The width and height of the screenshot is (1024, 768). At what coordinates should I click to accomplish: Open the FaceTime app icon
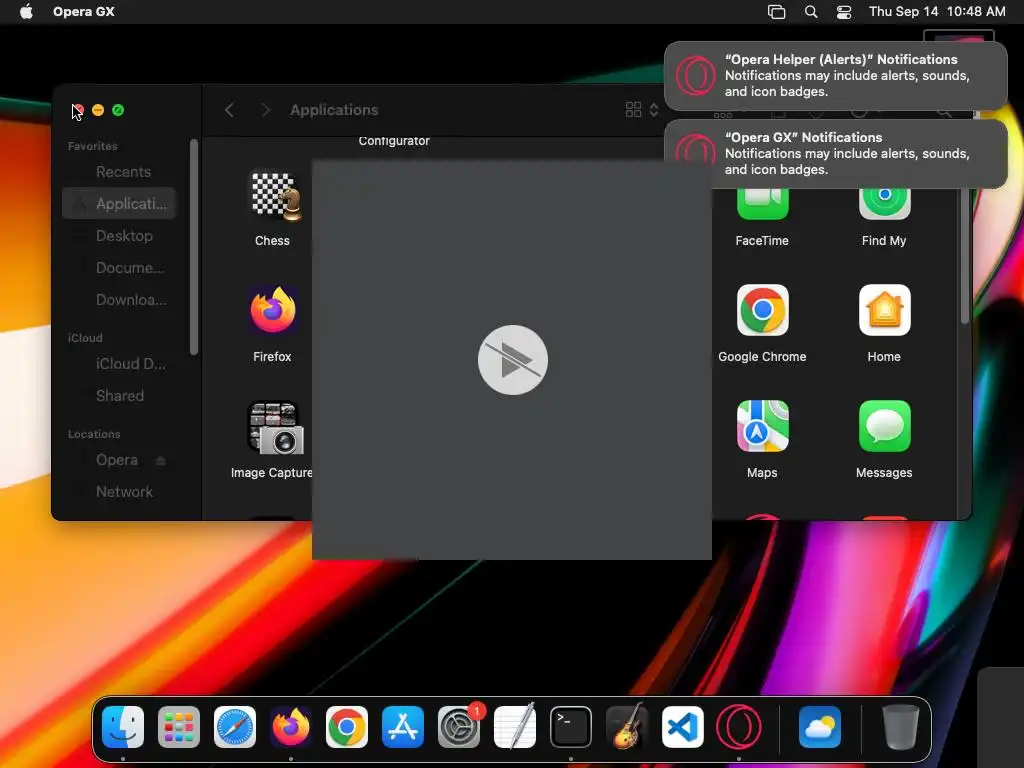click(x=762, y=204)
